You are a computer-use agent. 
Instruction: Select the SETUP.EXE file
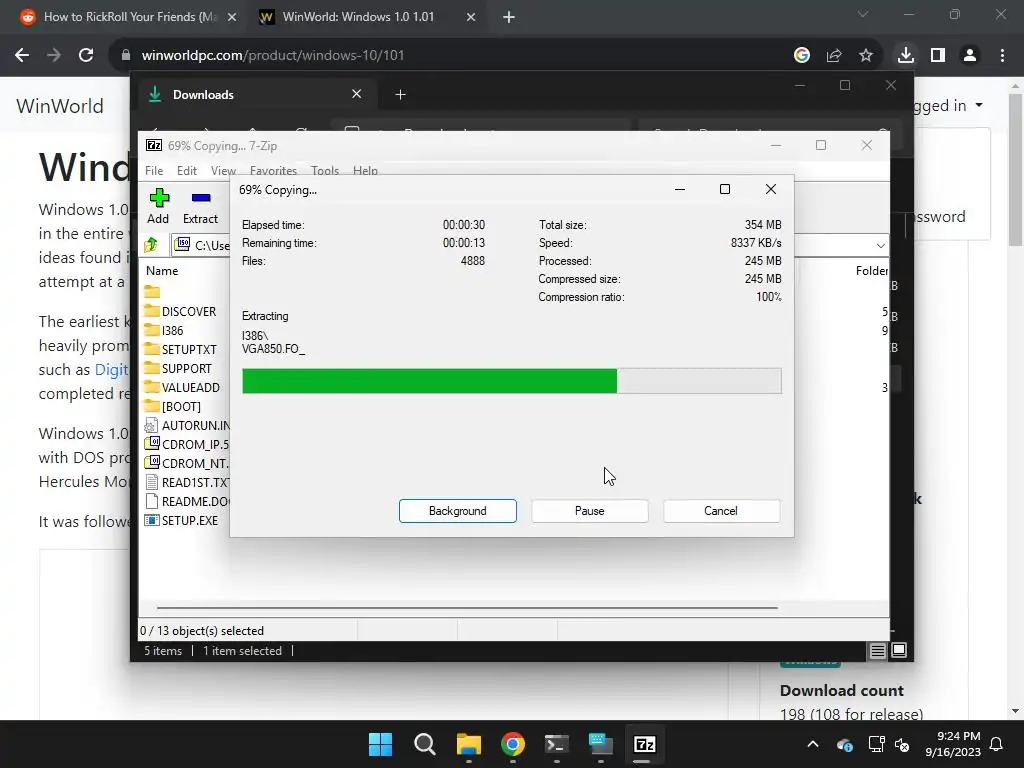182,520
